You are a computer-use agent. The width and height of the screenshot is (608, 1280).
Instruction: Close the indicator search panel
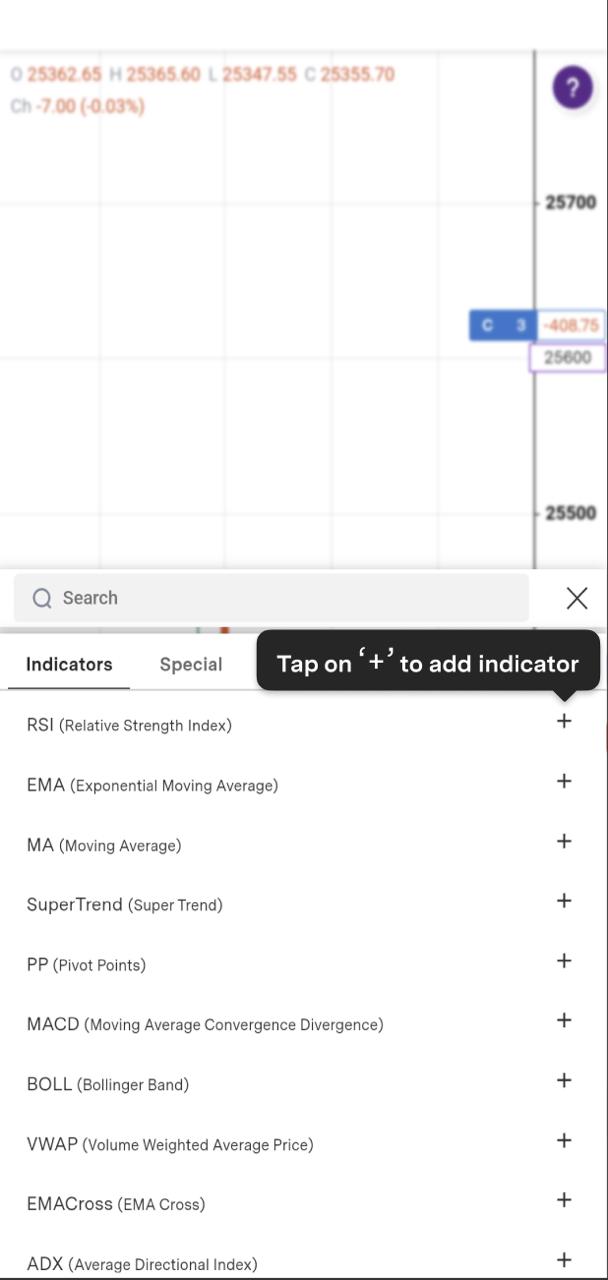tap(577, 598)
